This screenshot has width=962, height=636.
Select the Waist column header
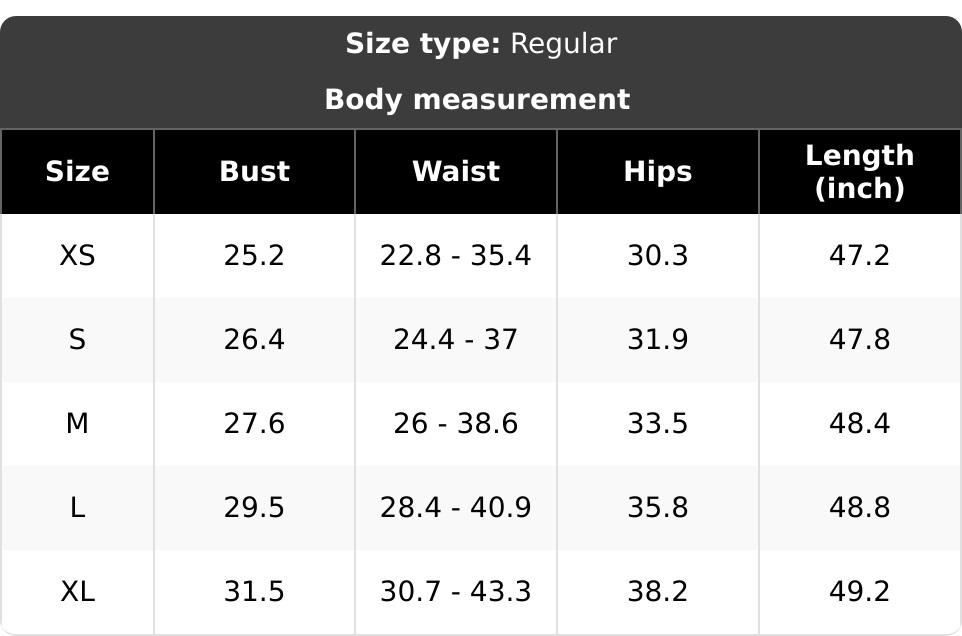click(456, 172)
